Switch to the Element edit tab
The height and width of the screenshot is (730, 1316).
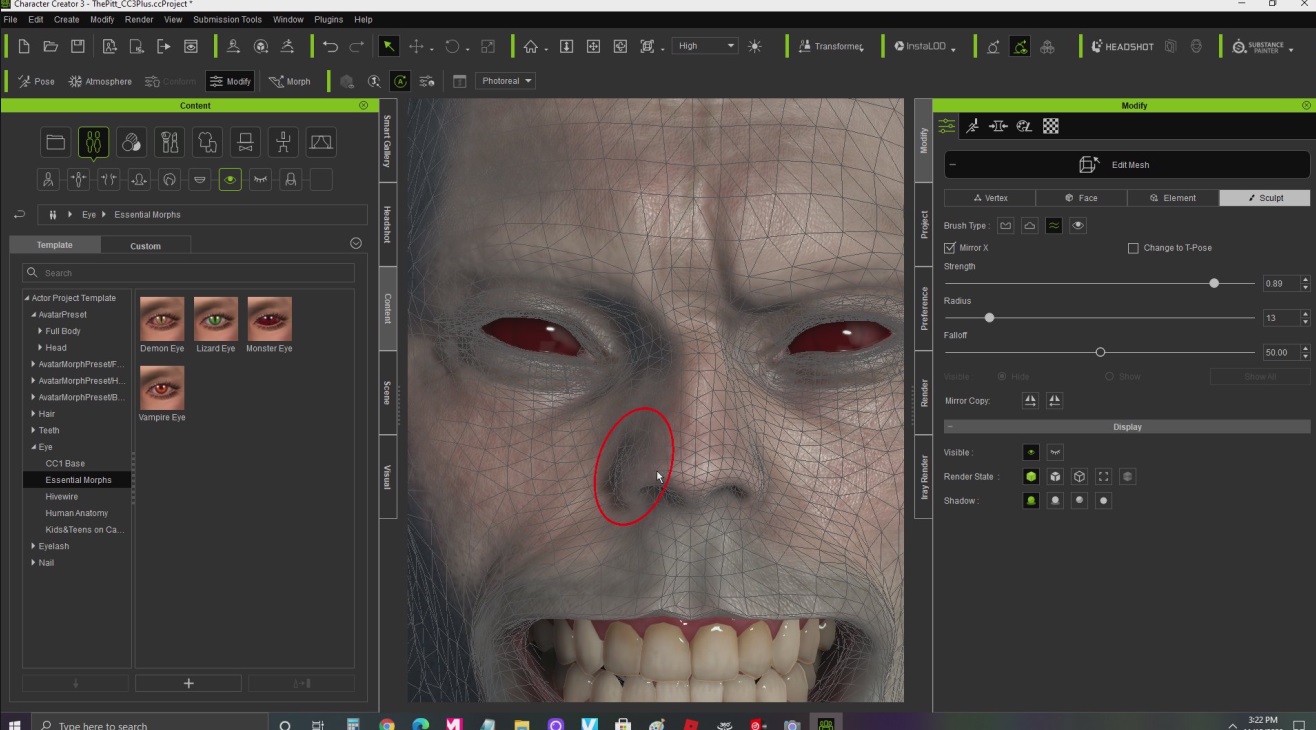(x=1173, y=198)
